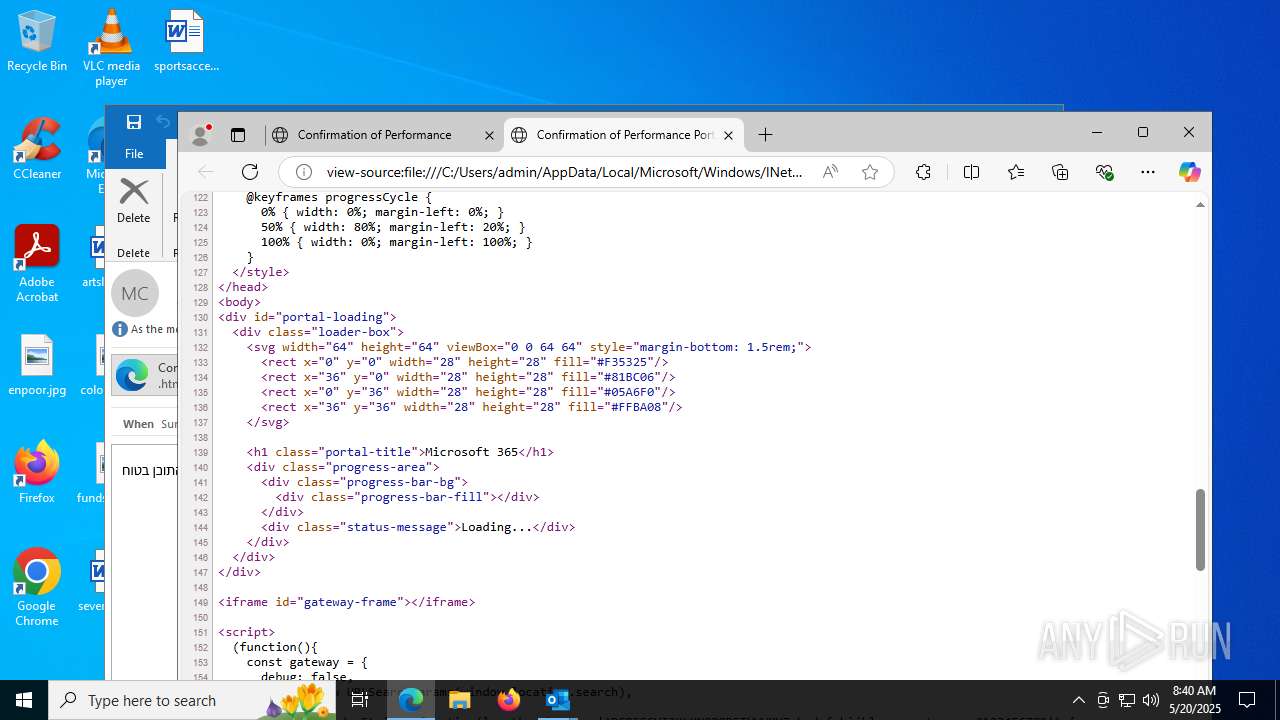
Task: Open Google Chrome desktop shortcut
Action: (x=37, y=588)
